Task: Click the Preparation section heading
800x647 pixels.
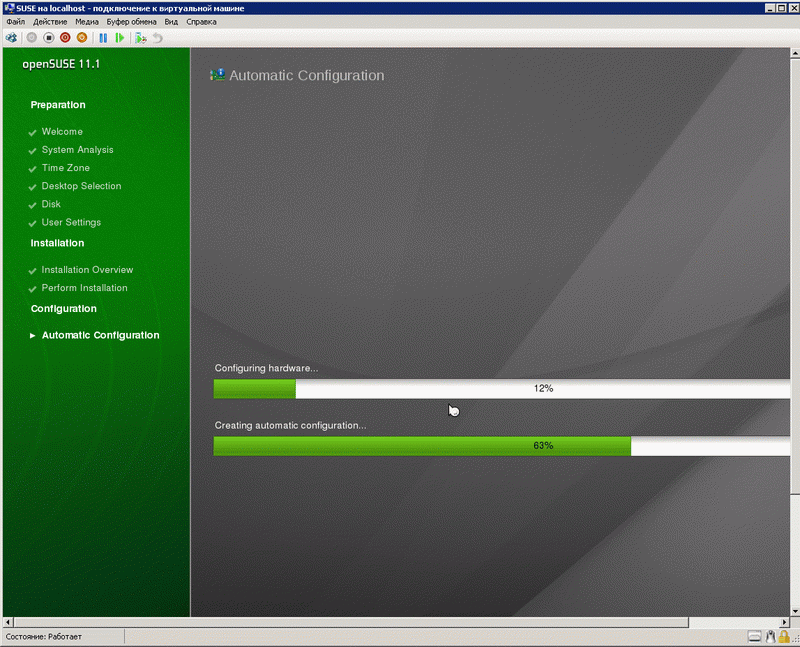Action: click(58, 105)
